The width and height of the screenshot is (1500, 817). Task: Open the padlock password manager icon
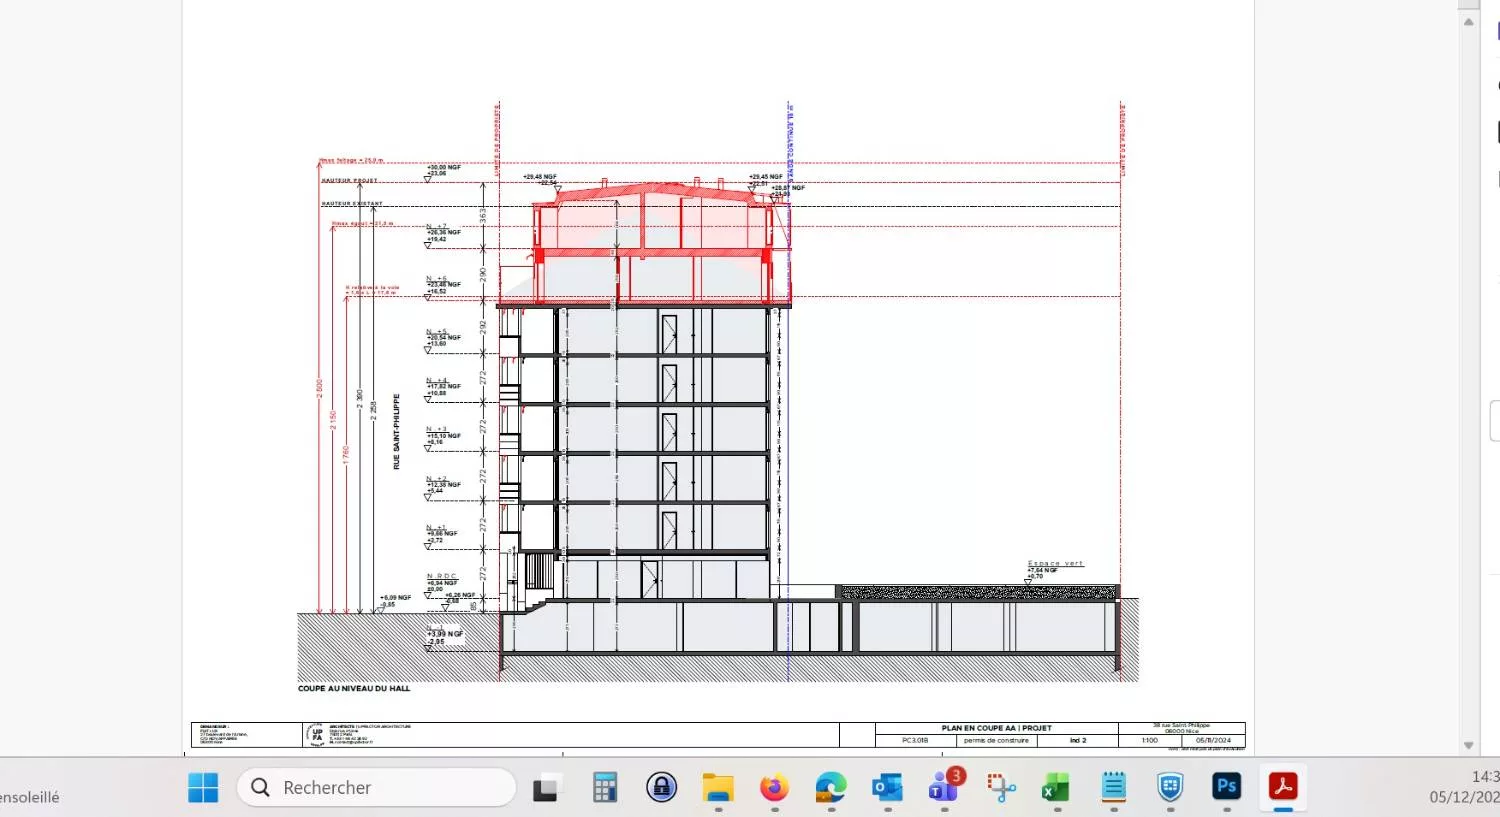tap(661, 788)
